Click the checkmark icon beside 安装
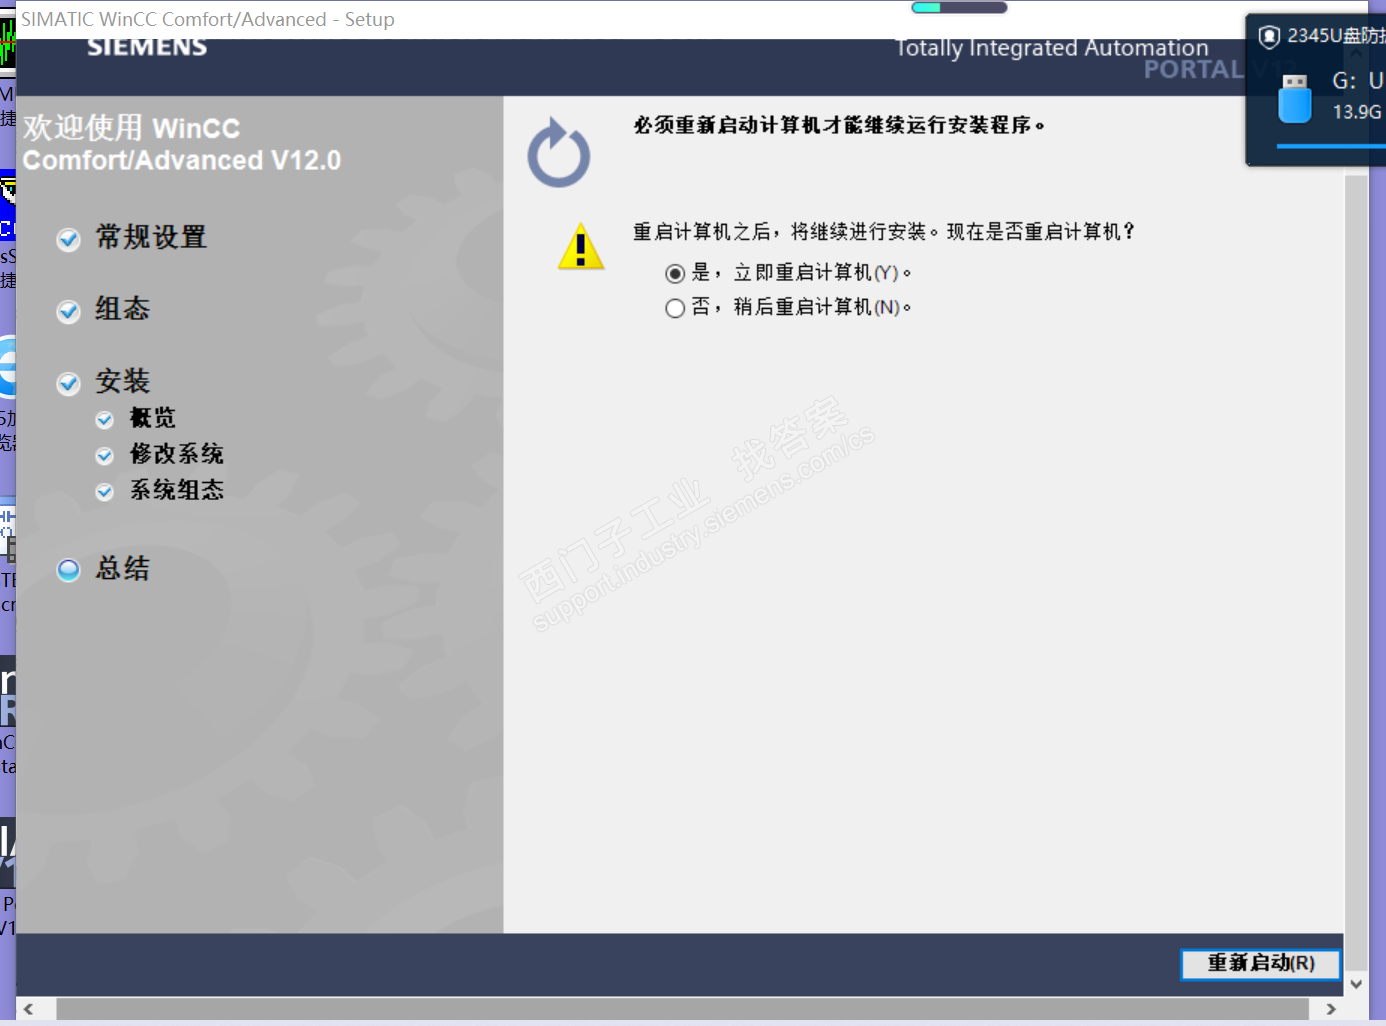Viewport: 1386px width, 1026px height. (69, 384)
